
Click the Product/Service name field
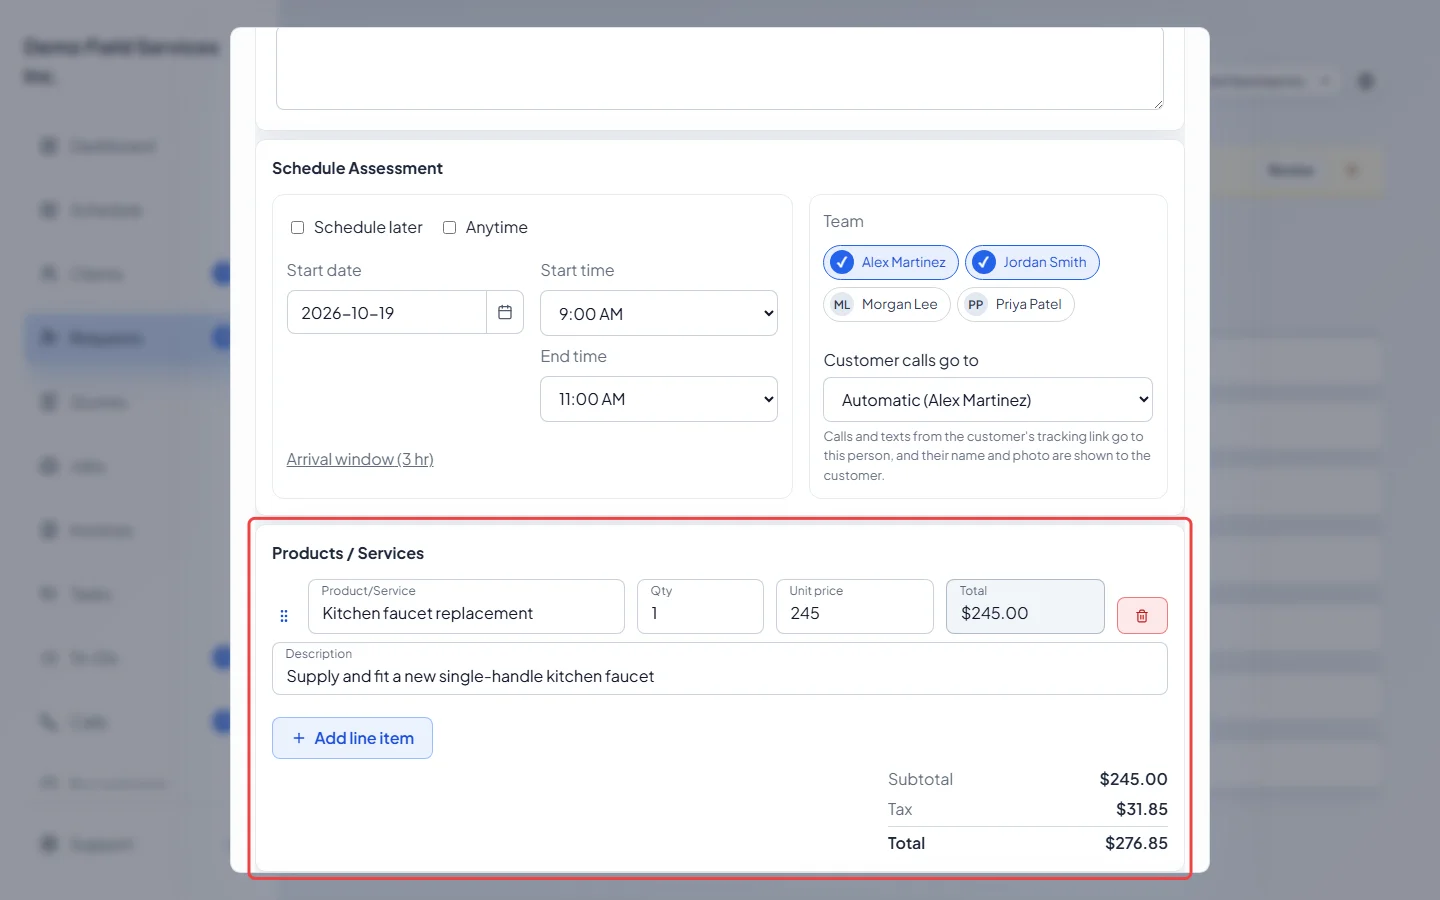pyautogui.click(x=466, y=606)
